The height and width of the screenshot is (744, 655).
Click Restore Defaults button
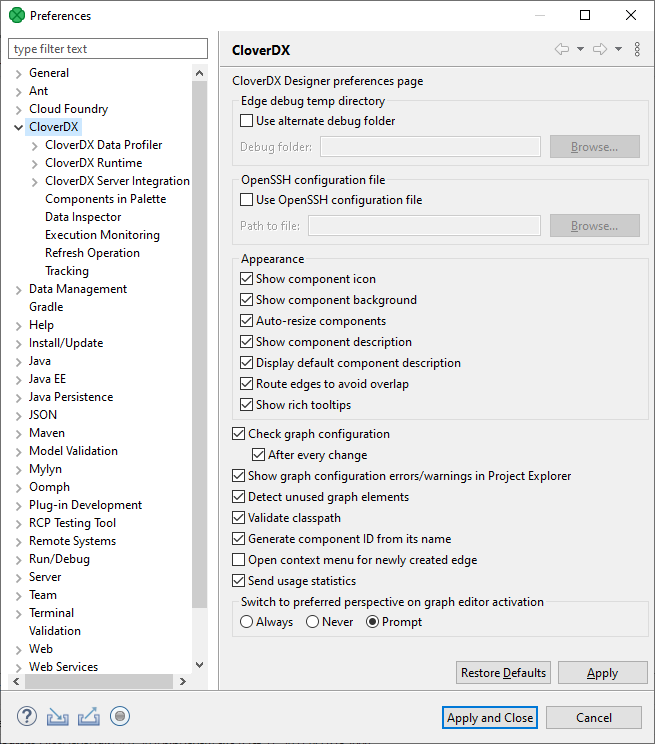click(x=503, y=672)
